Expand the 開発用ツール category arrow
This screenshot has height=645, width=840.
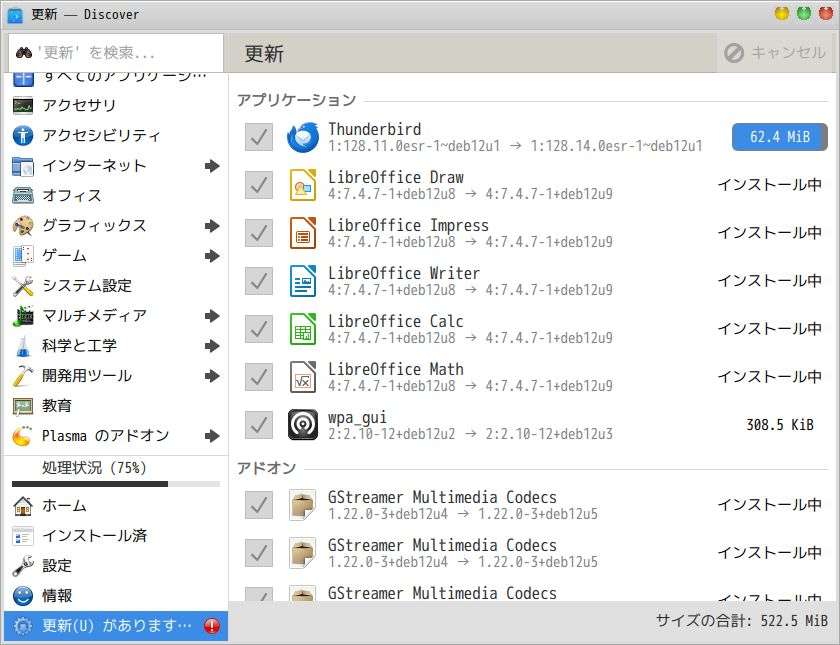click(212, 376)
